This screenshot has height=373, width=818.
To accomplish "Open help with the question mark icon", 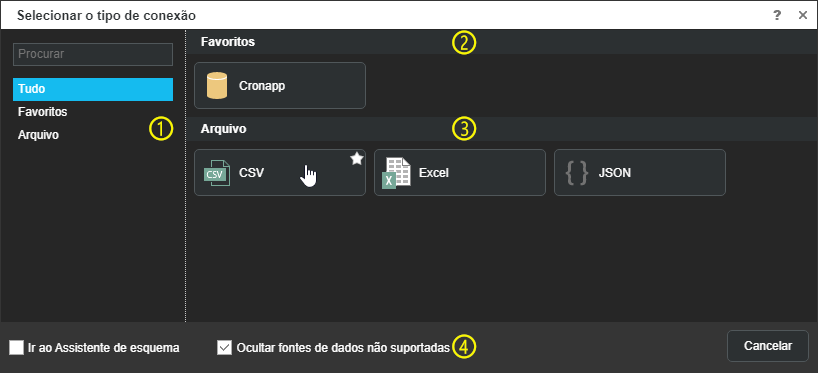I will pos(777,15).
